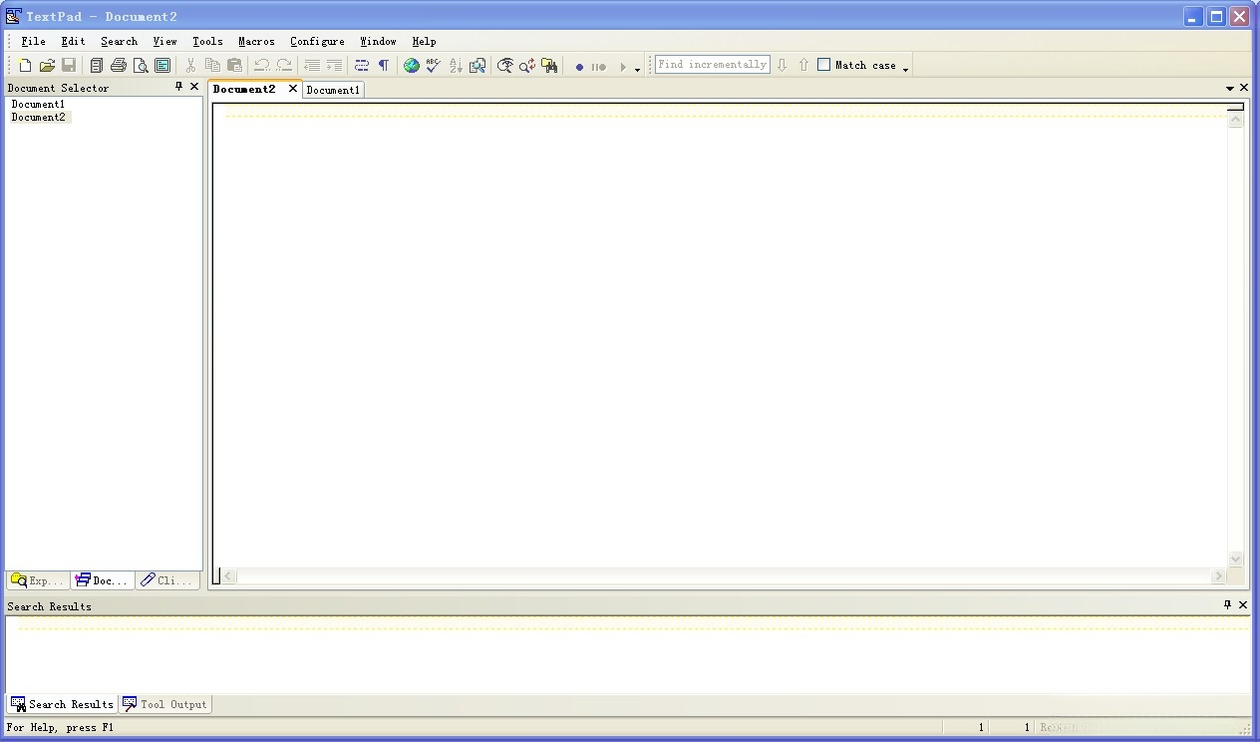Click the decrease indent icon
The height and width of the screenshot is (742, 1260).
click(x=312, y=65)
